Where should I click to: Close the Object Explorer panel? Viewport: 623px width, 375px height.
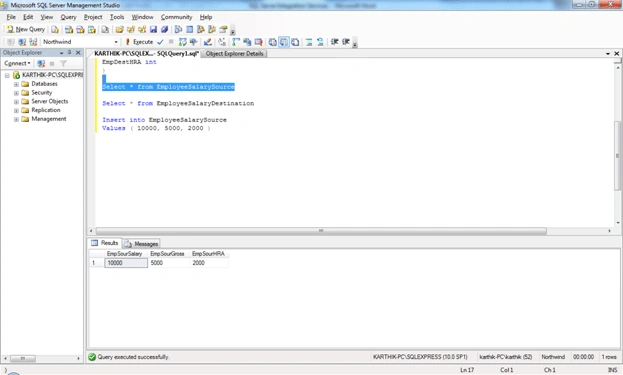[78, 52]
